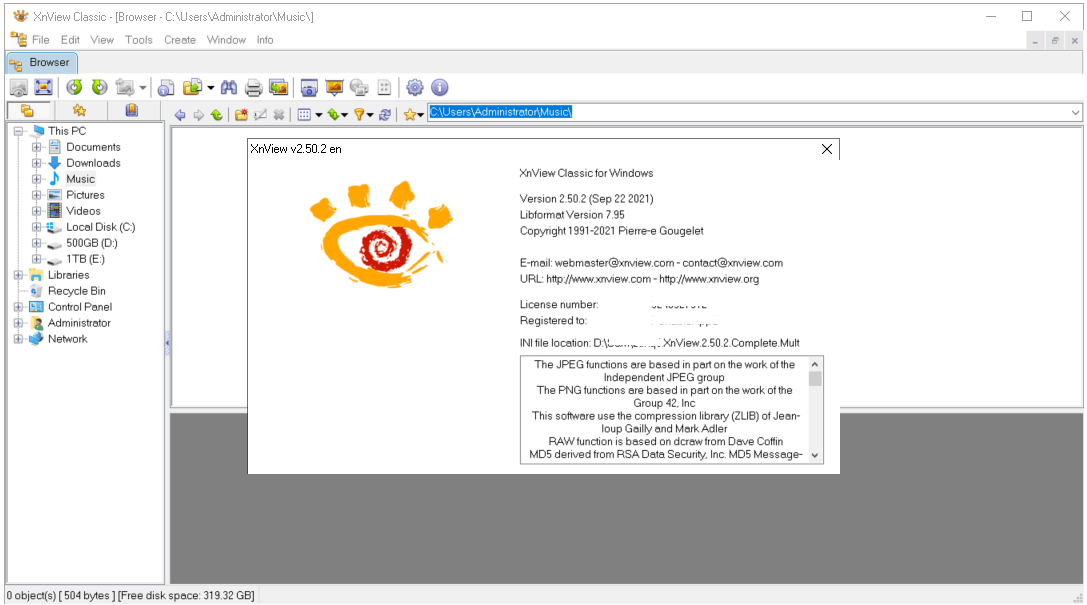The image size is (1087, 605).
Task: Switch to the categories bookmark tab
Action: (132, 111)
